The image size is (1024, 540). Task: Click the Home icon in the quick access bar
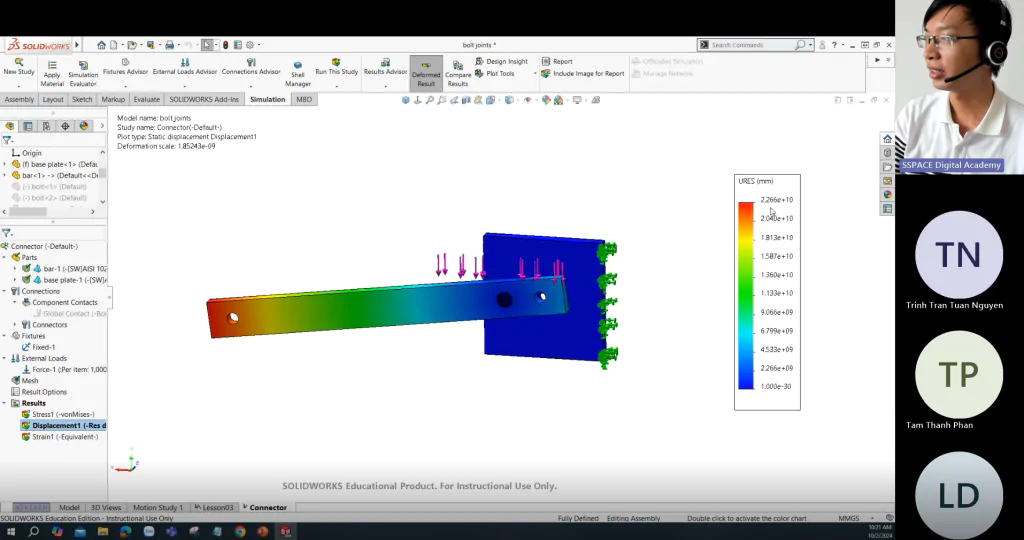pos(101,45)
